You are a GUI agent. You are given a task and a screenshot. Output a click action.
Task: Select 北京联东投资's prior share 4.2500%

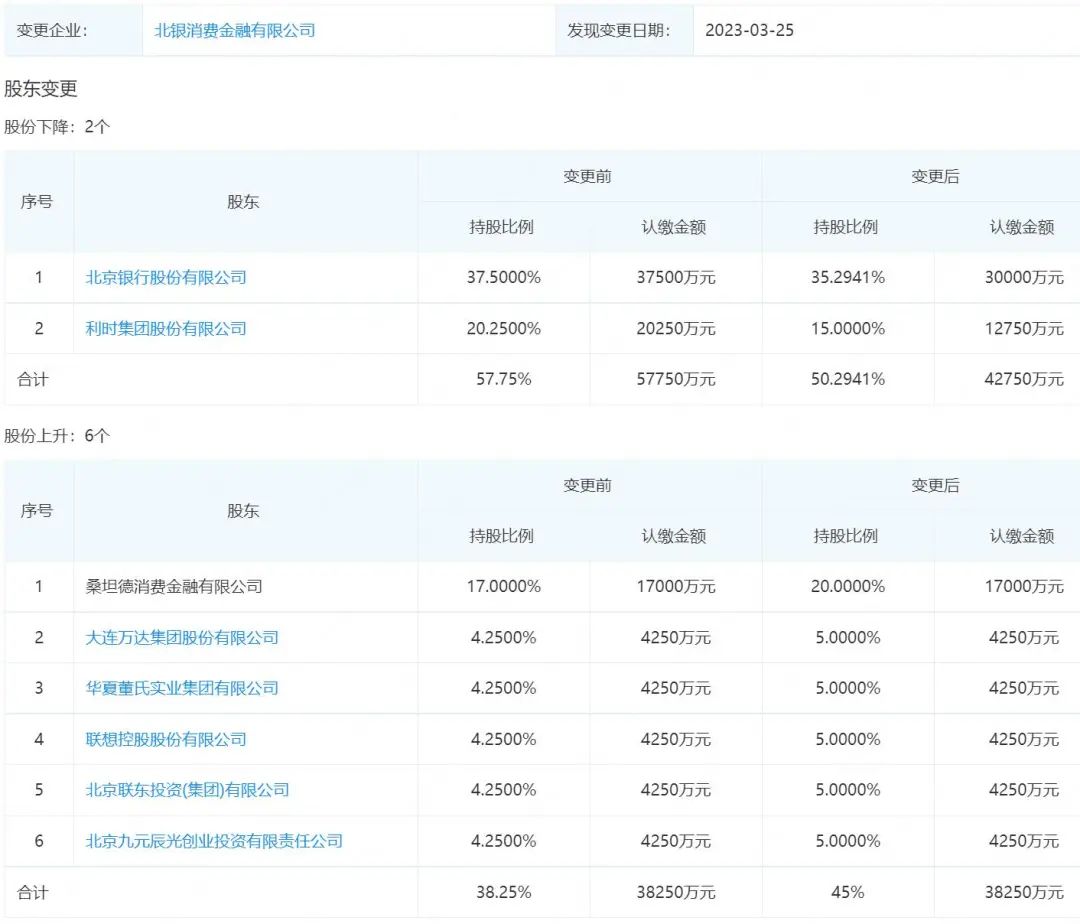pos(503,790)
